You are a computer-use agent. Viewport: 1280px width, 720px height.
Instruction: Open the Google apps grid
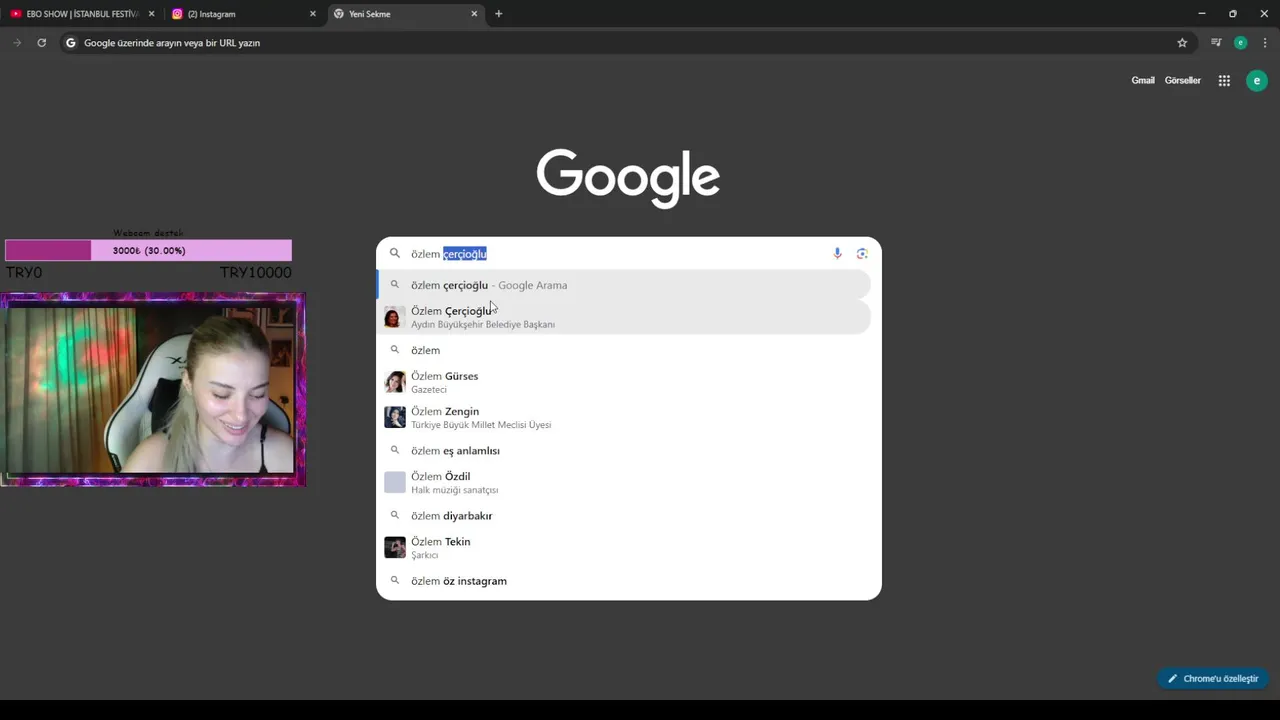coord(1224,81)
